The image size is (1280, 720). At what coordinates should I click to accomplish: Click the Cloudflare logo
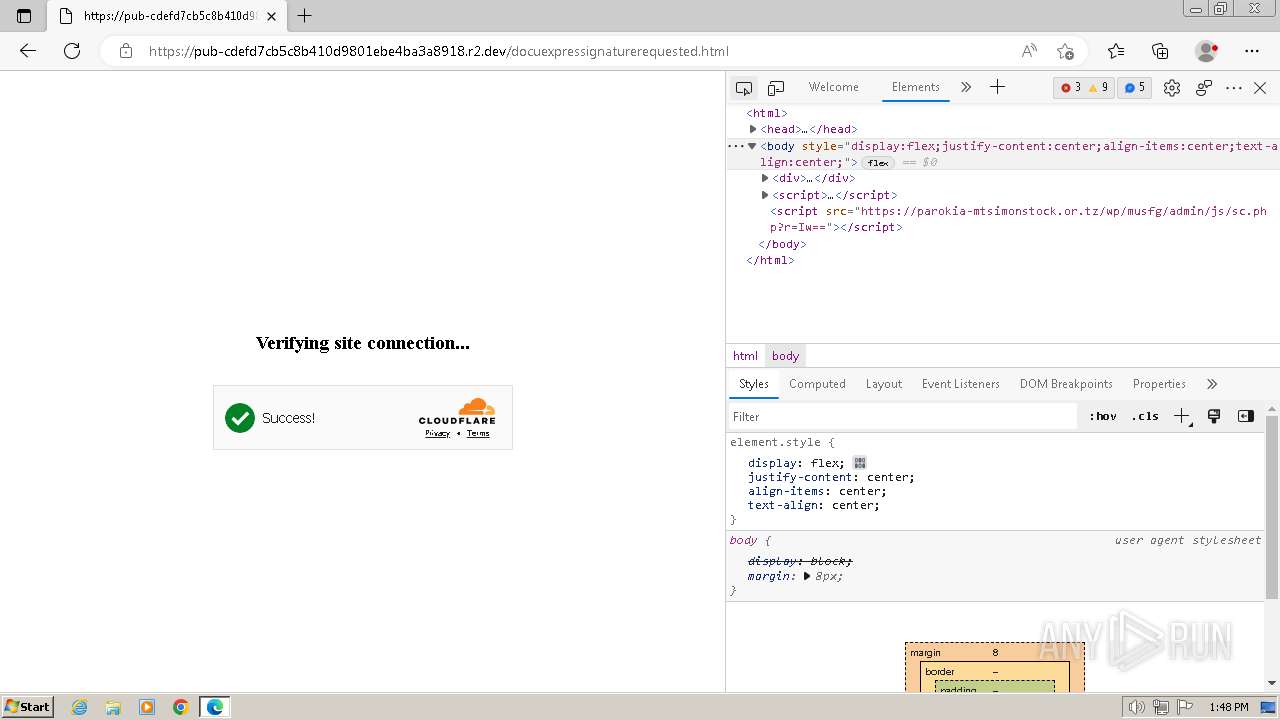[x=457, y=412]
